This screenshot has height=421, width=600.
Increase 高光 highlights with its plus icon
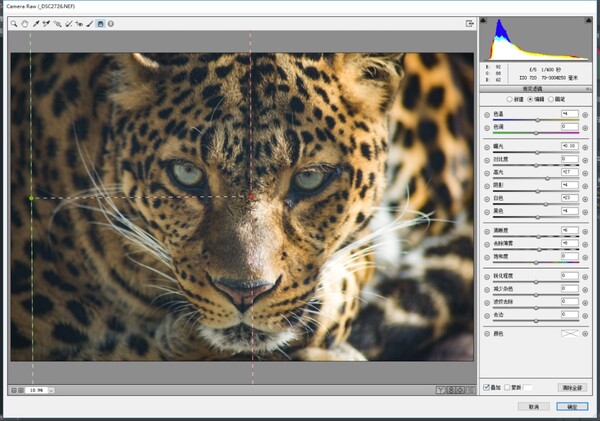click(x=585, y=173)
